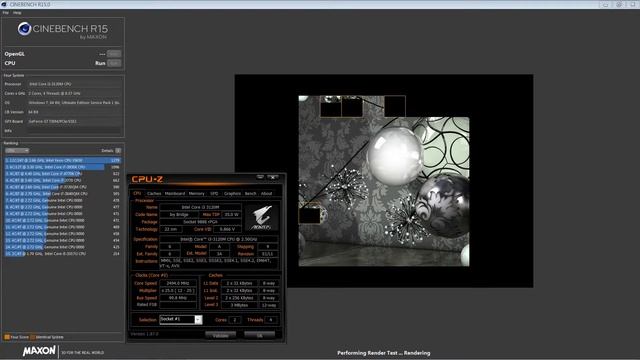Open the Socket #1 selection dropdown
640x360 pixels.
198,320
